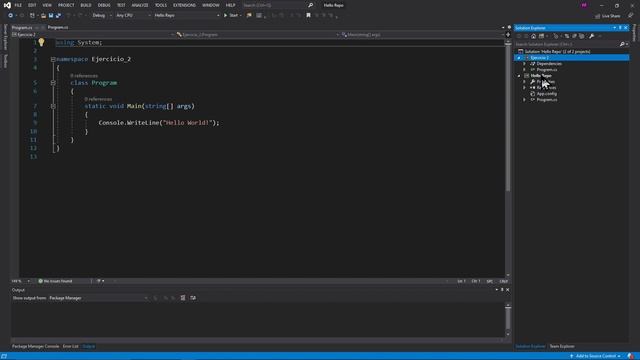Collapse the namespace Ejercicio_2 code block
Image resolution: width=640 pixels, height=360 pixels.
53,59
